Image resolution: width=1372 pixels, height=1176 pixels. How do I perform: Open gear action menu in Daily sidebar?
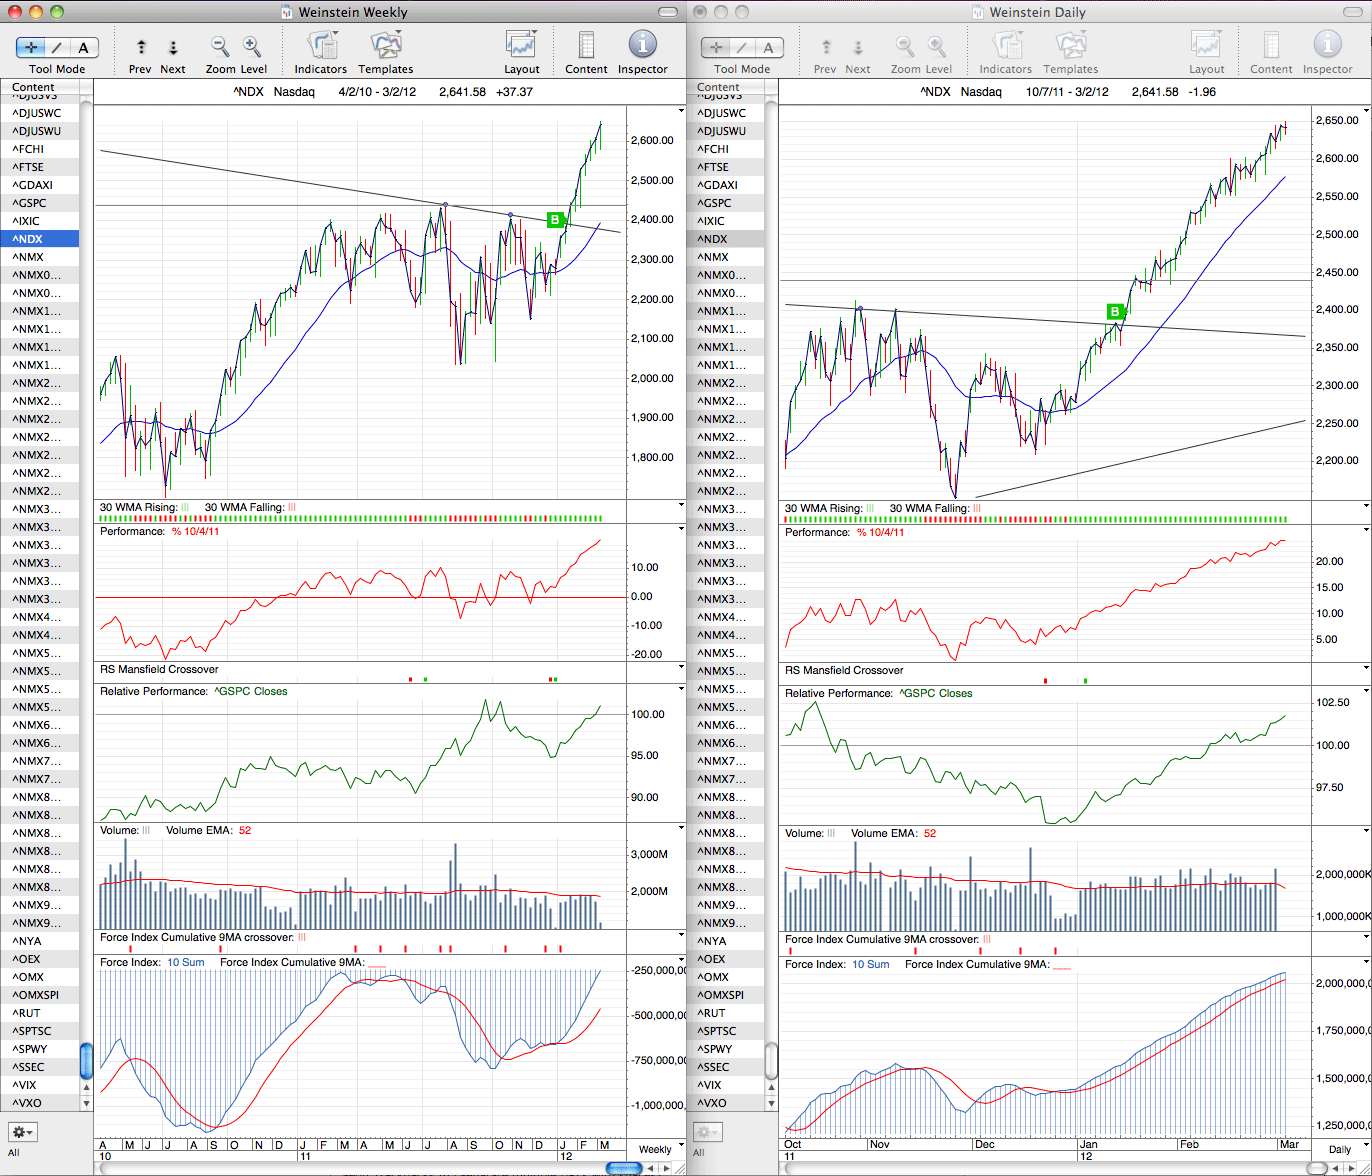pyautogui.click(x=707, y=1132)
